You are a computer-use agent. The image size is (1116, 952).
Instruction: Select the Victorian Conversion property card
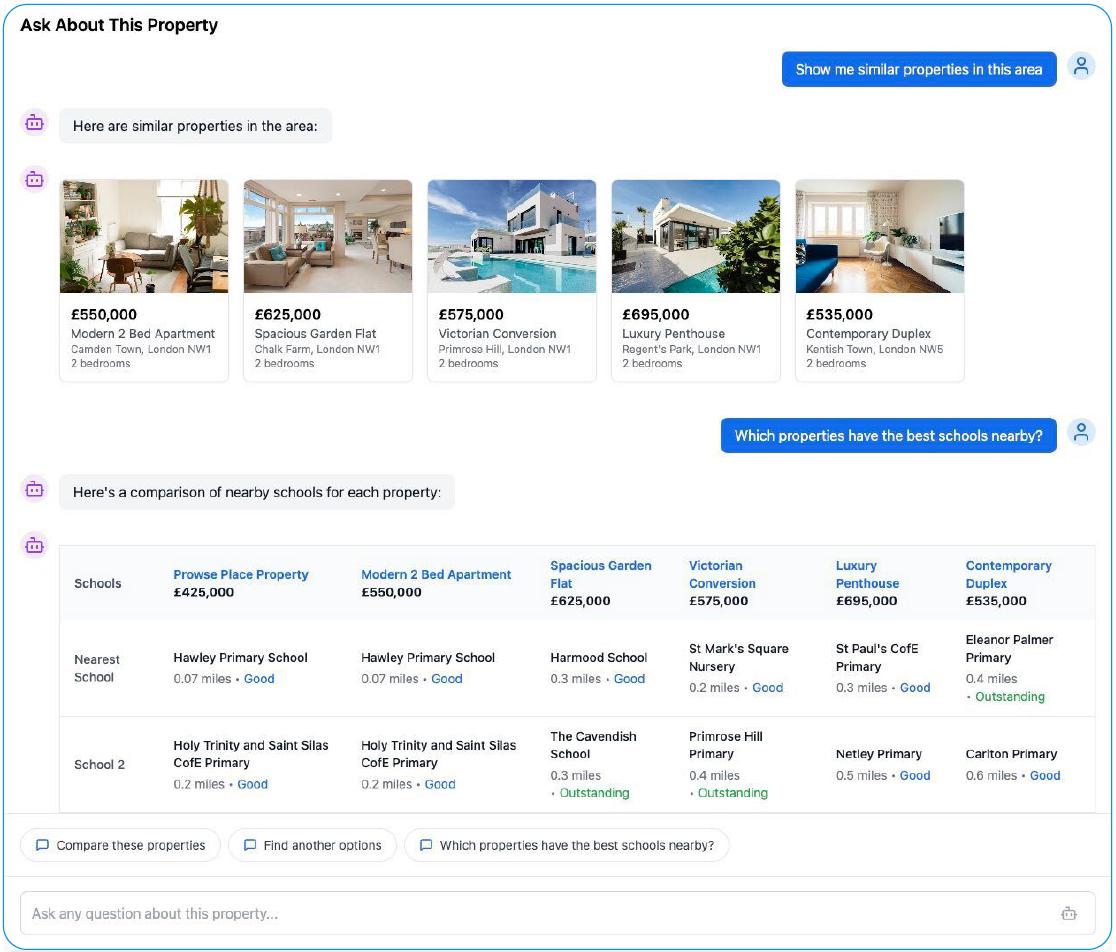511,280
